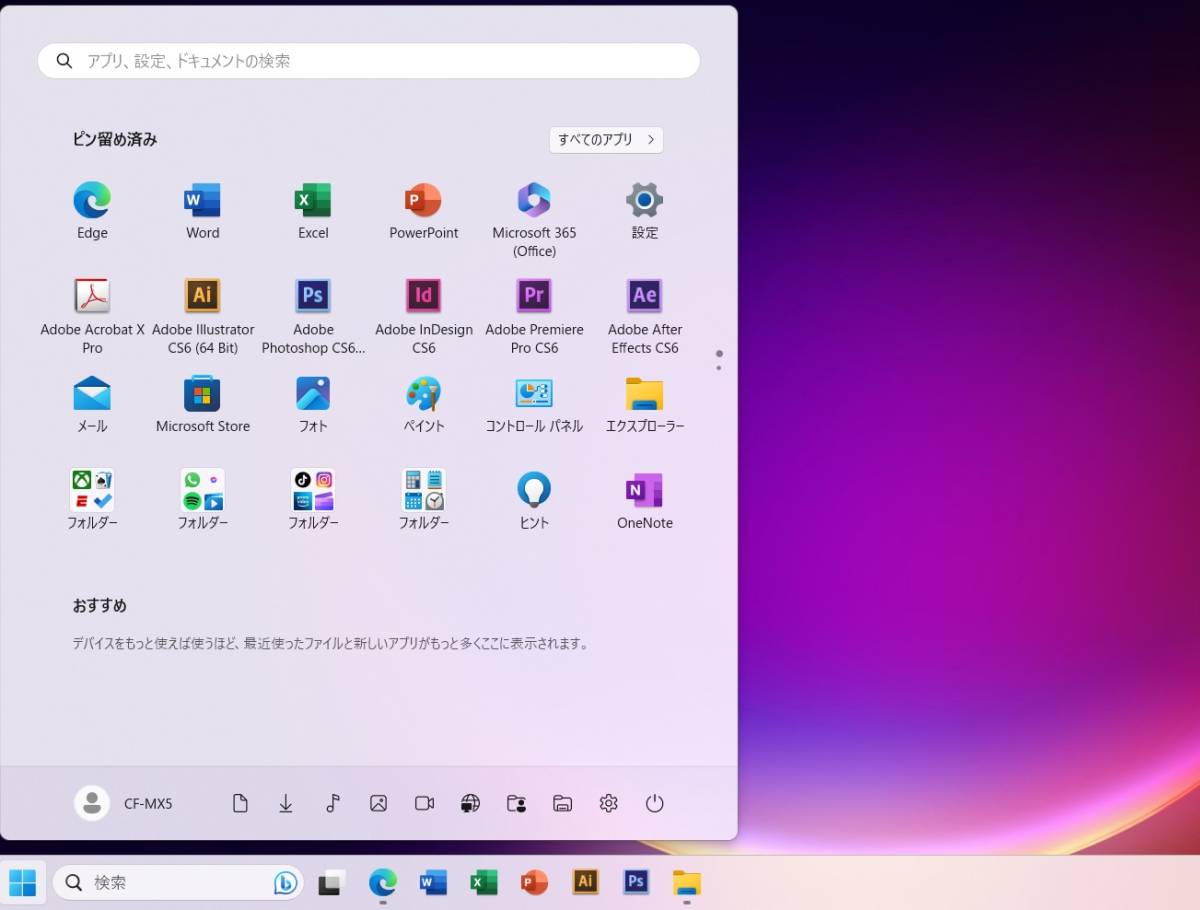
Task: Open the ヒント app
Action: [534, 490]
